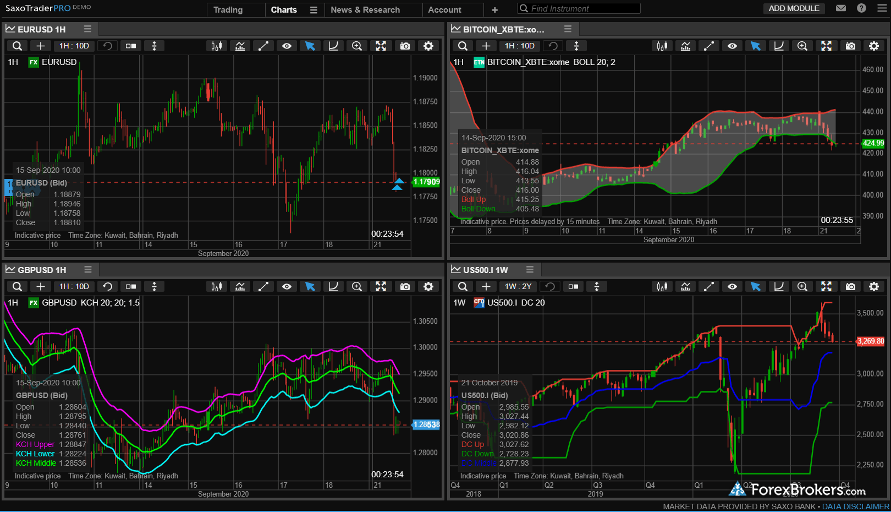The image size is (891, 512).
Task: Open settings gear in BITCOIN chart
Action: click(874, 46)
